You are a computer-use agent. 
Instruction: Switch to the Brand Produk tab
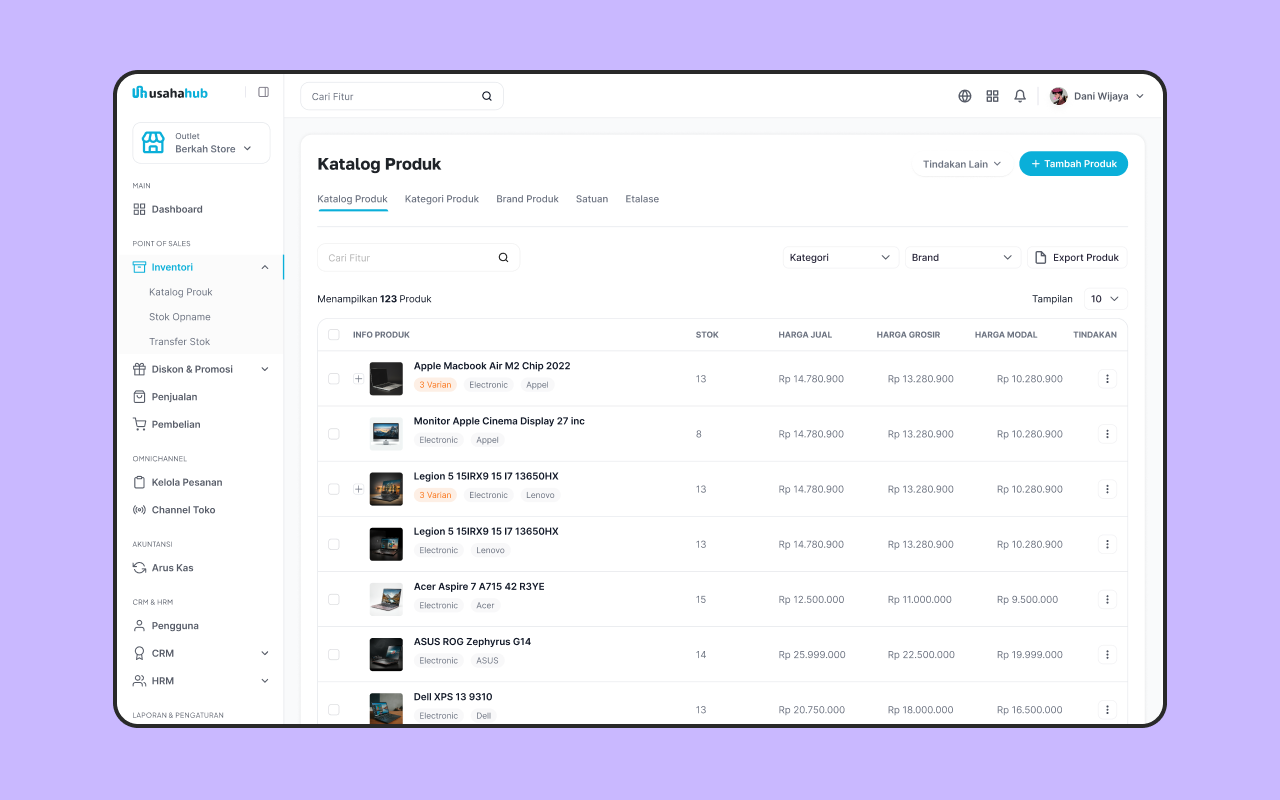528,199
